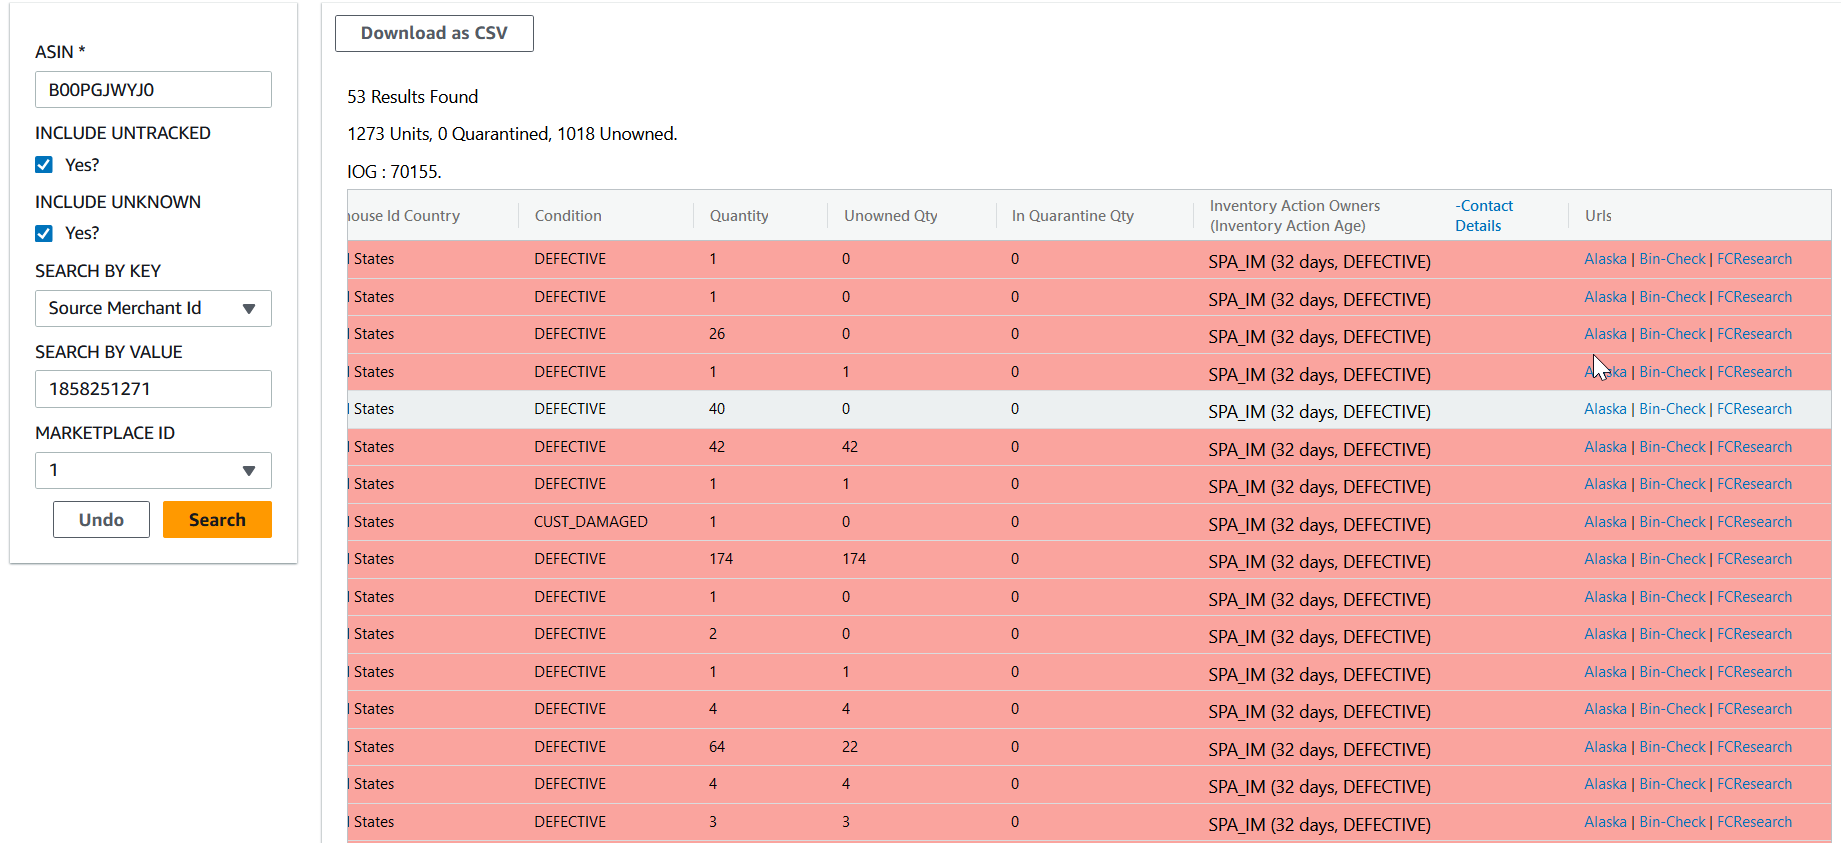Viewport: 1841px width, 843px height.
Task: Download results as CSV
Action: 434,33
